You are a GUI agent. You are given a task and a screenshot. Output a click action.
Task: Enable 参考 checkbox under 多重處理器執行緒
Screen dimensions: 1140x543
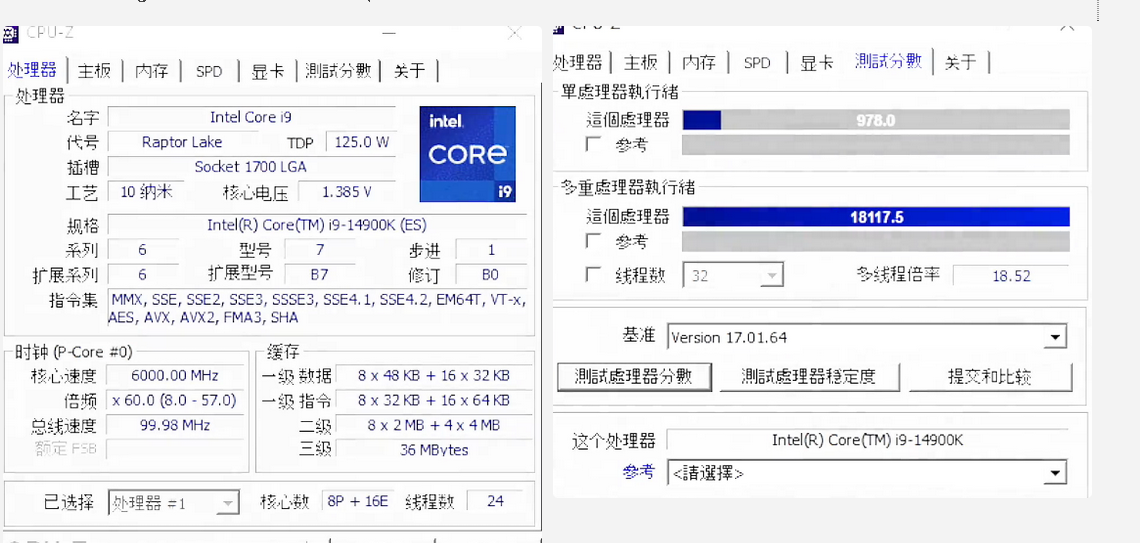(x=593, y=241)
